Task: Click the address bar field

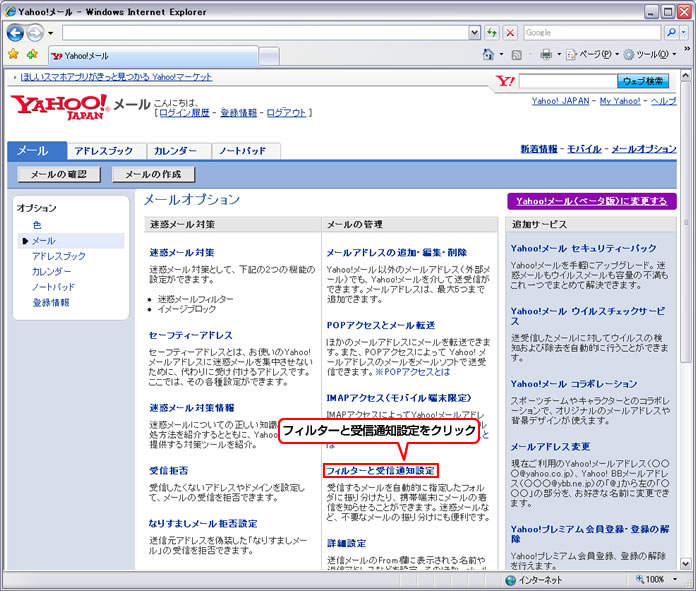Action: coord(265,32)
